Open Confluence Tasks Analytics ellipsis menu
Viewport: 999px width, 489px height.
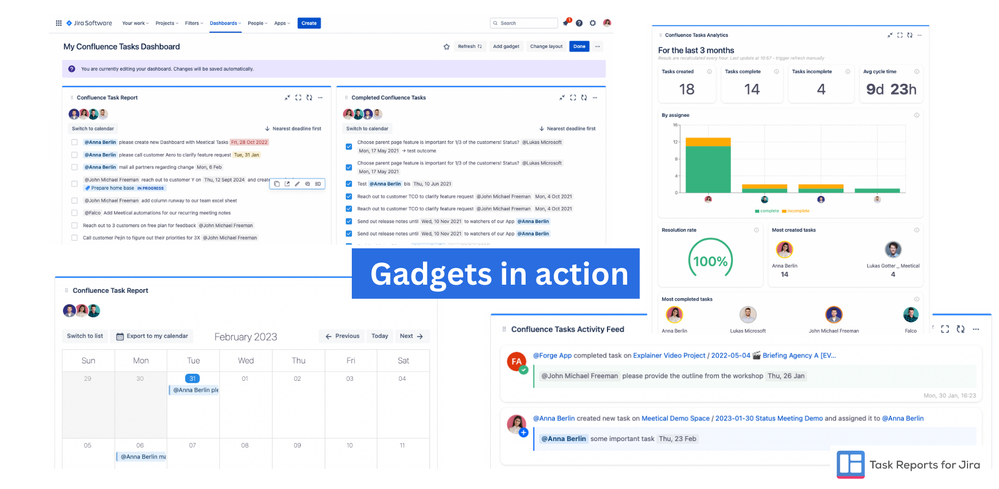(x=921, y=36)
